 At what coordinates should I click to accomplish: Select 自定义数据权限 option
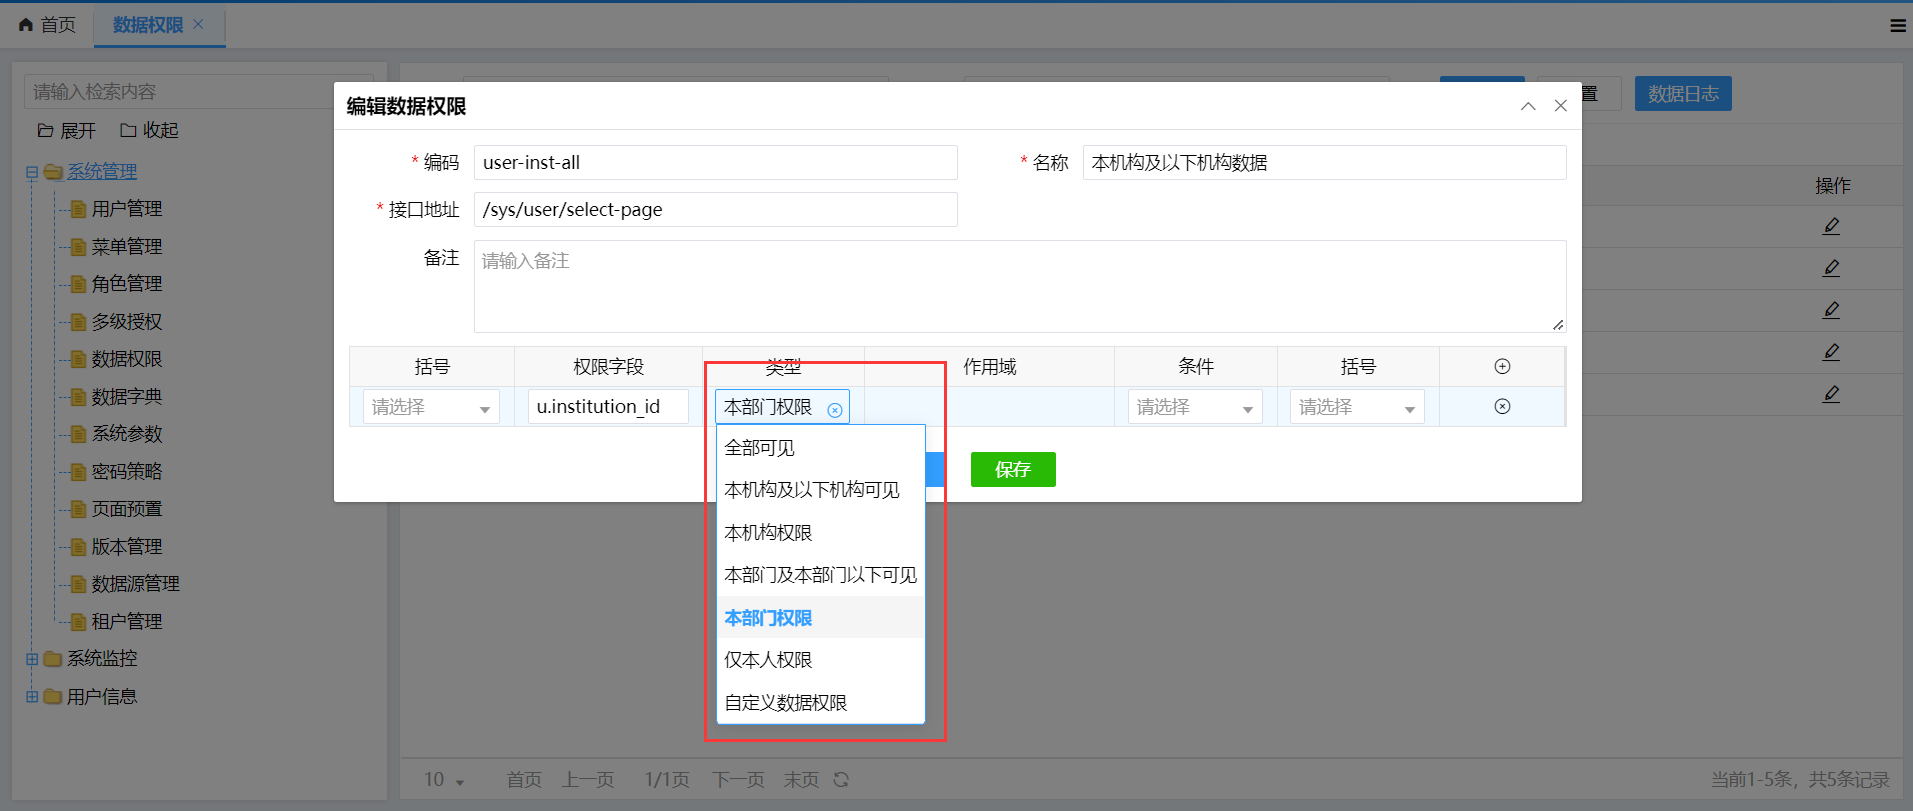[785, 703]
